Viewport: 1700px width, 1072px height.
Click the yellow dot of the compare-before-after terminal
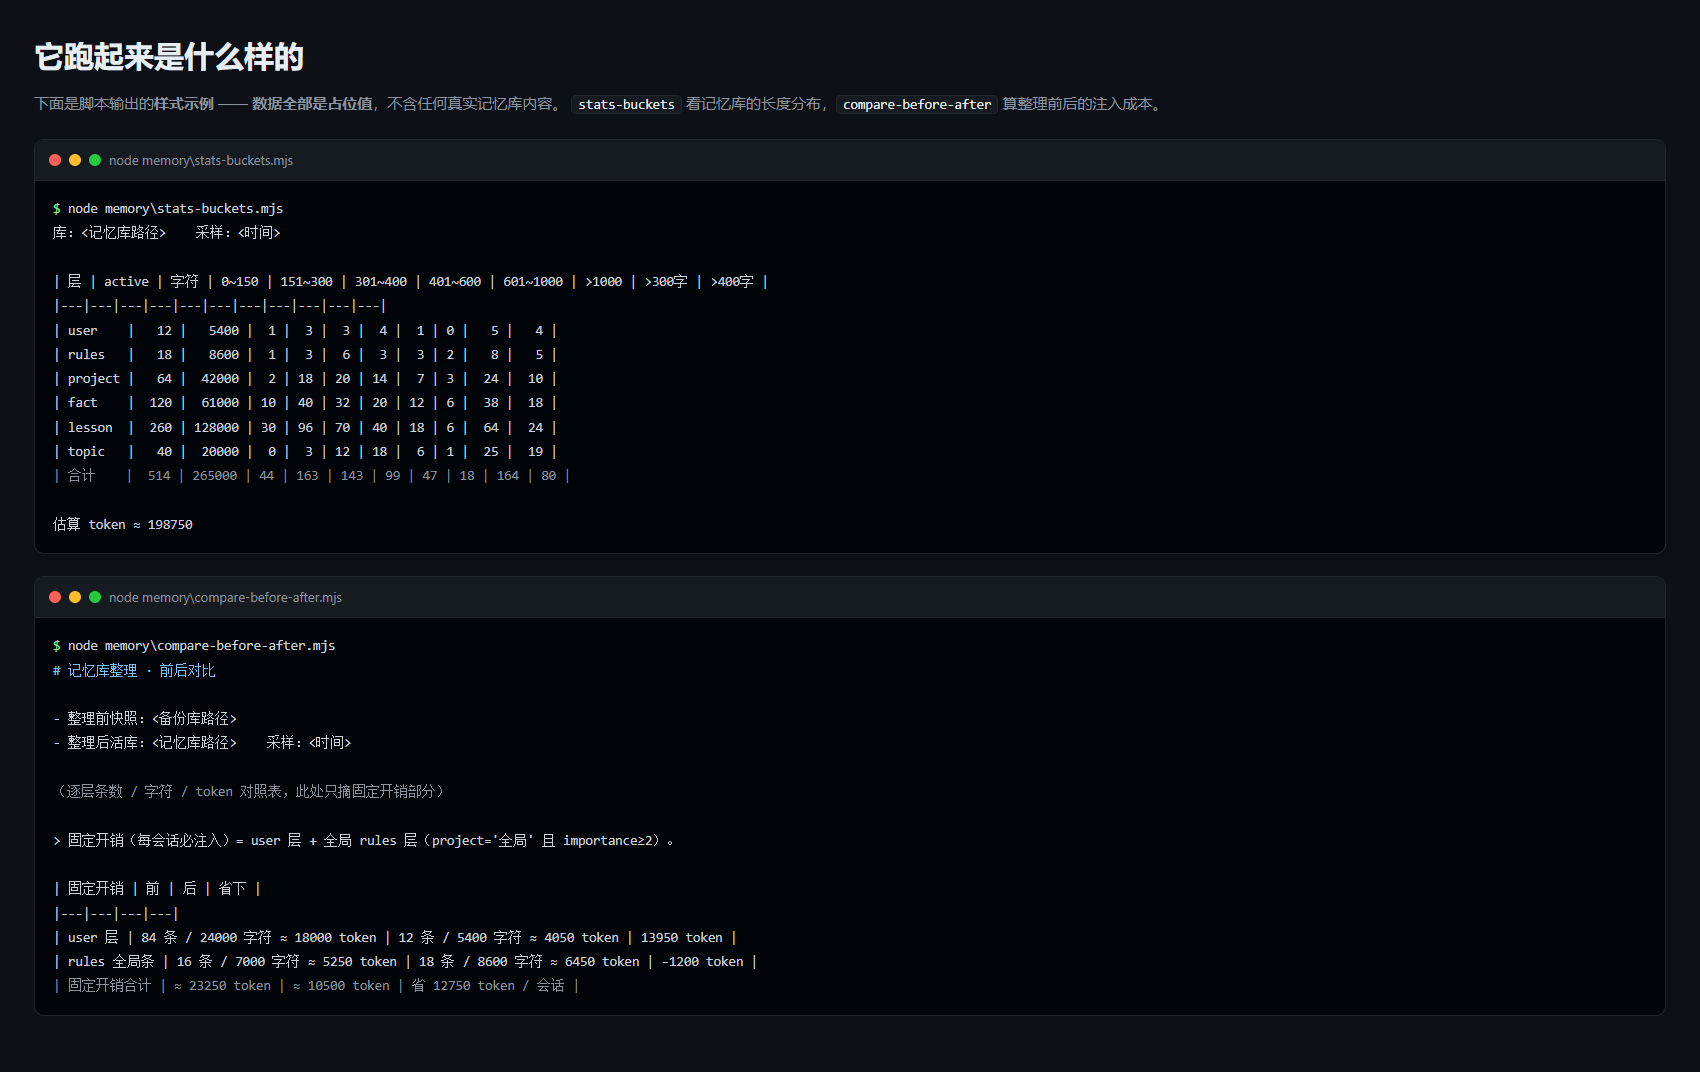(75, 597)
